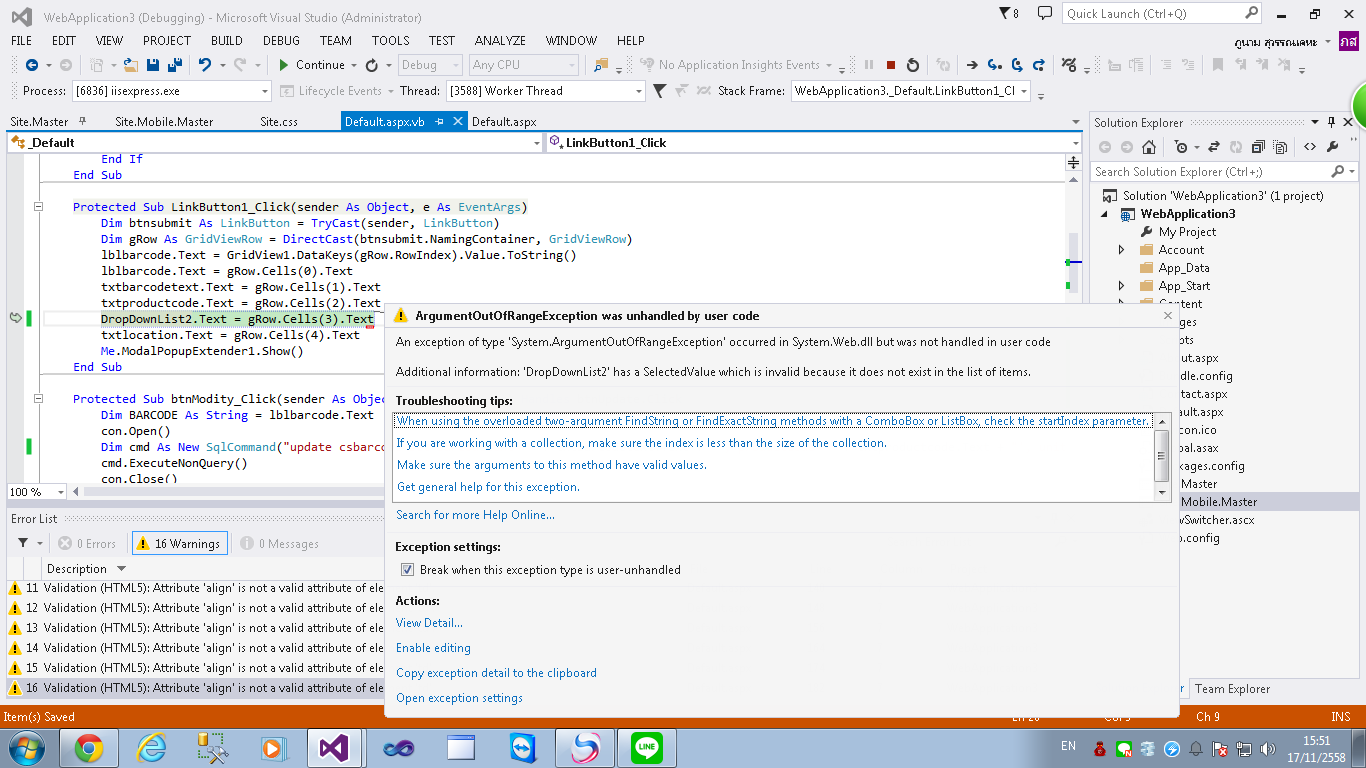Collapse the WebApplication3 project node

[1105, 214]
